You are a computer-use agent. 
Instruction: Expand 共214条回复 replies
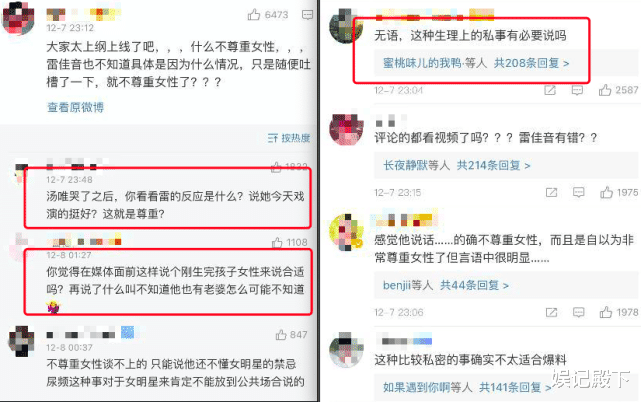click(x=493, y=166)
